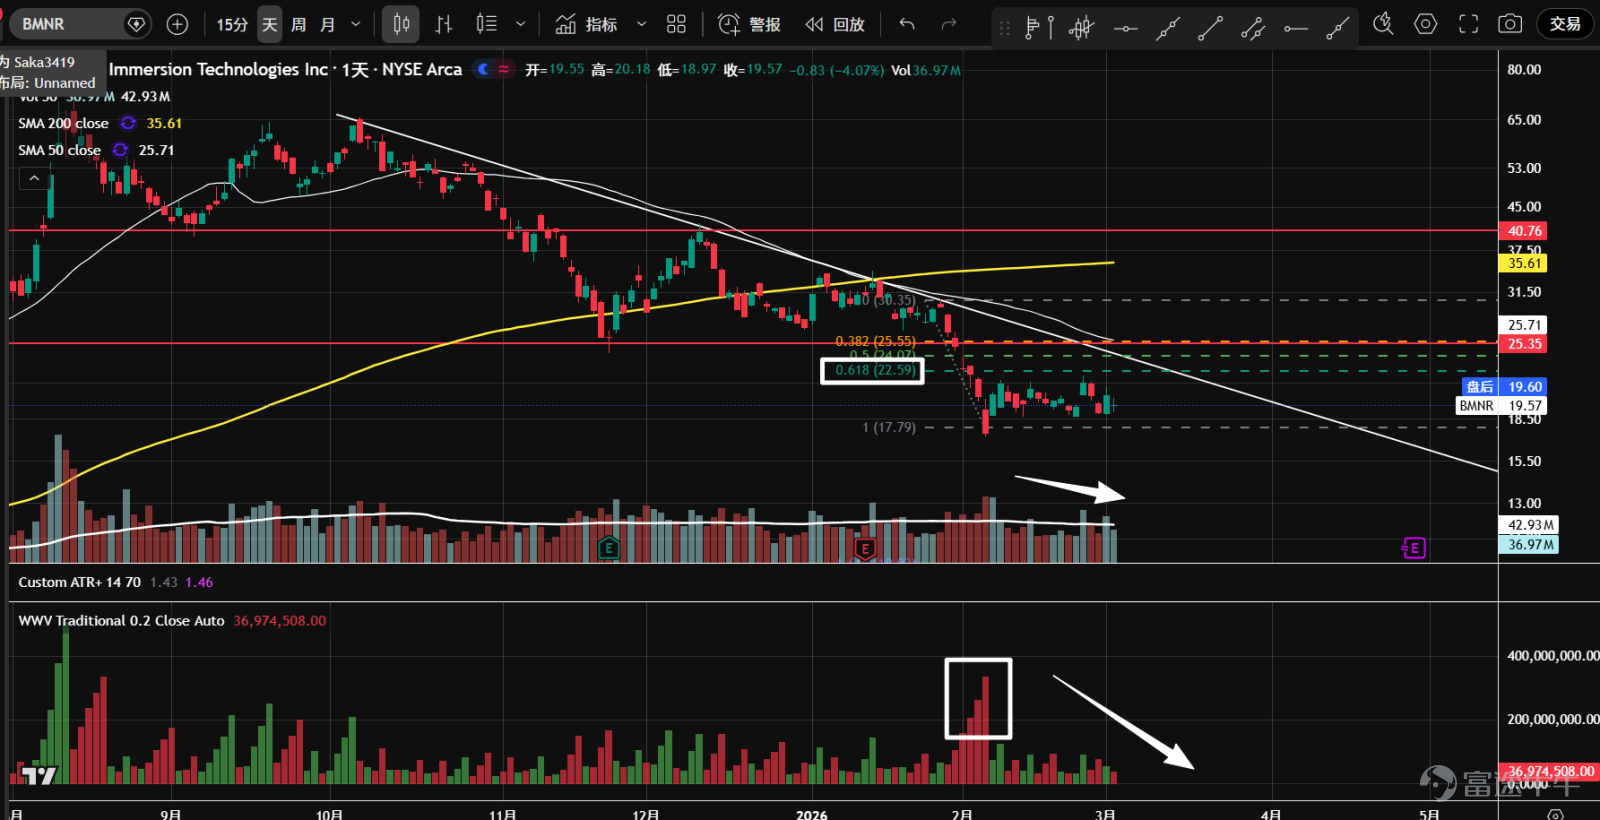
Task: Select the trend line drawing tool
Action: 1210,28
